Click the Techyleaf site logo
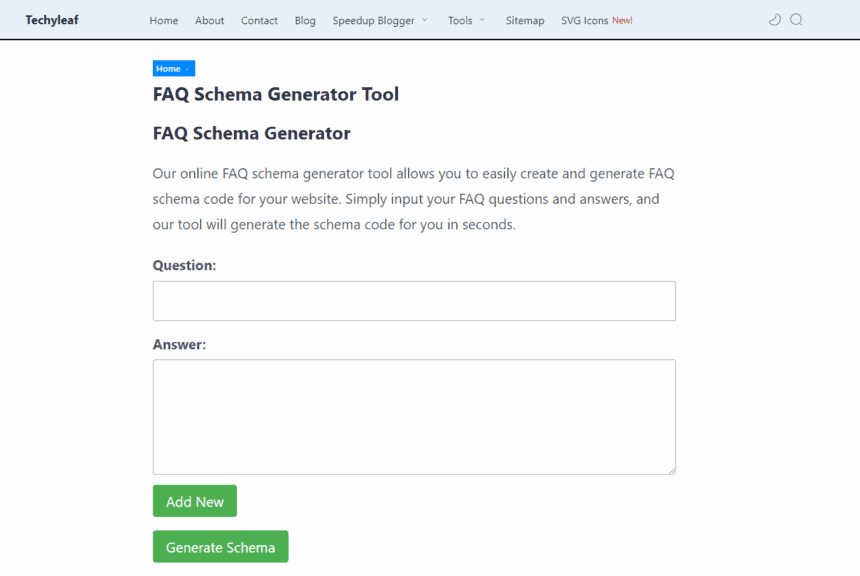Screen dimensions: 860x576 tap(51, 20)
